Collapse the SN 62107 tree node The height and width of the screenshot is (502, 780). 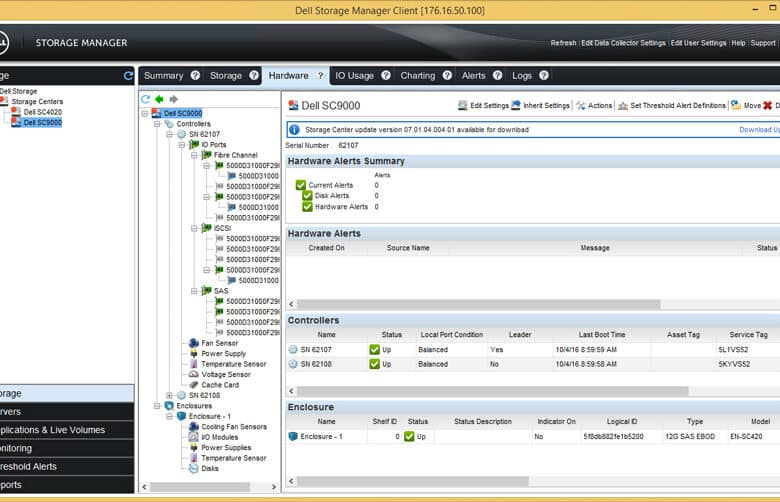[x=170, y=134]
